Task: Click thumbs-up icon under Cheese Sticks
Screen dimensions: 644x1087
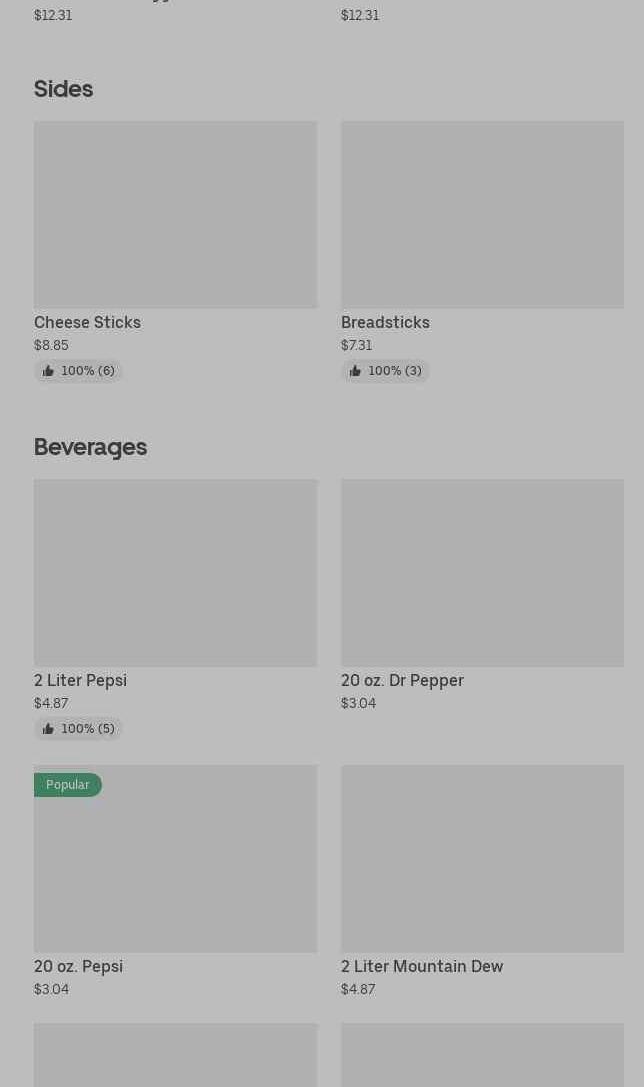Action: tap(48, 371)
